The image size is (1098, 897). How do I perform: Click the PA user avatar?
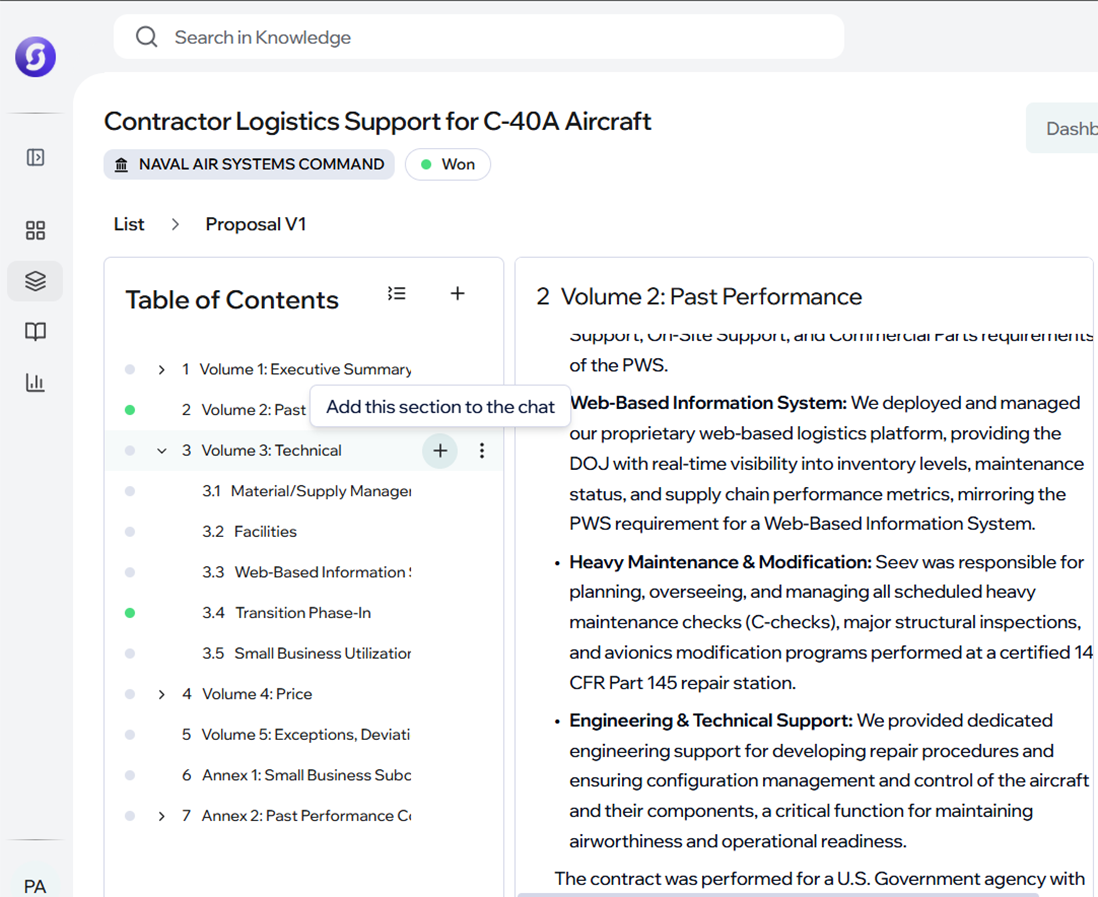click(35, 885)
